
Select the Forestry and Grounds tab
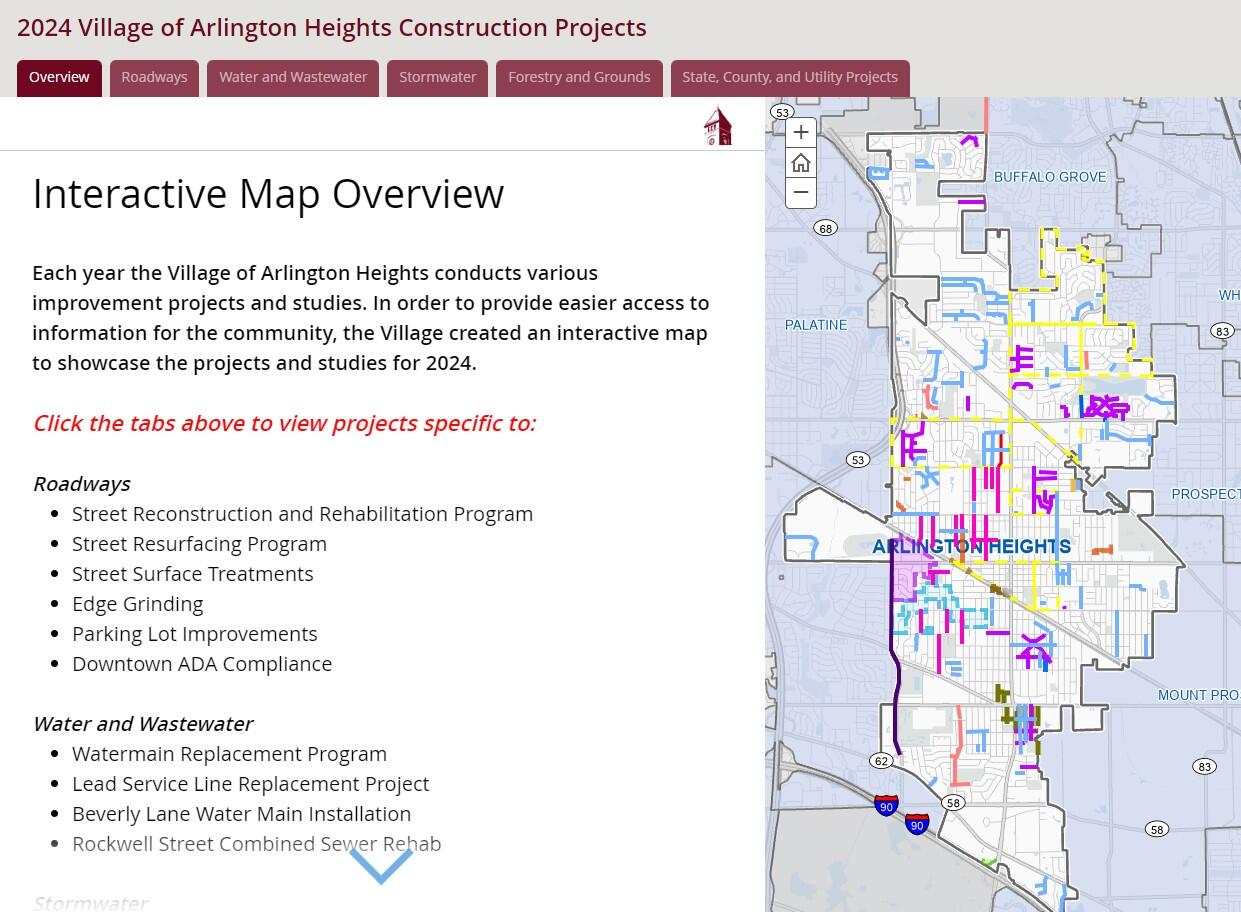[579, 76]
